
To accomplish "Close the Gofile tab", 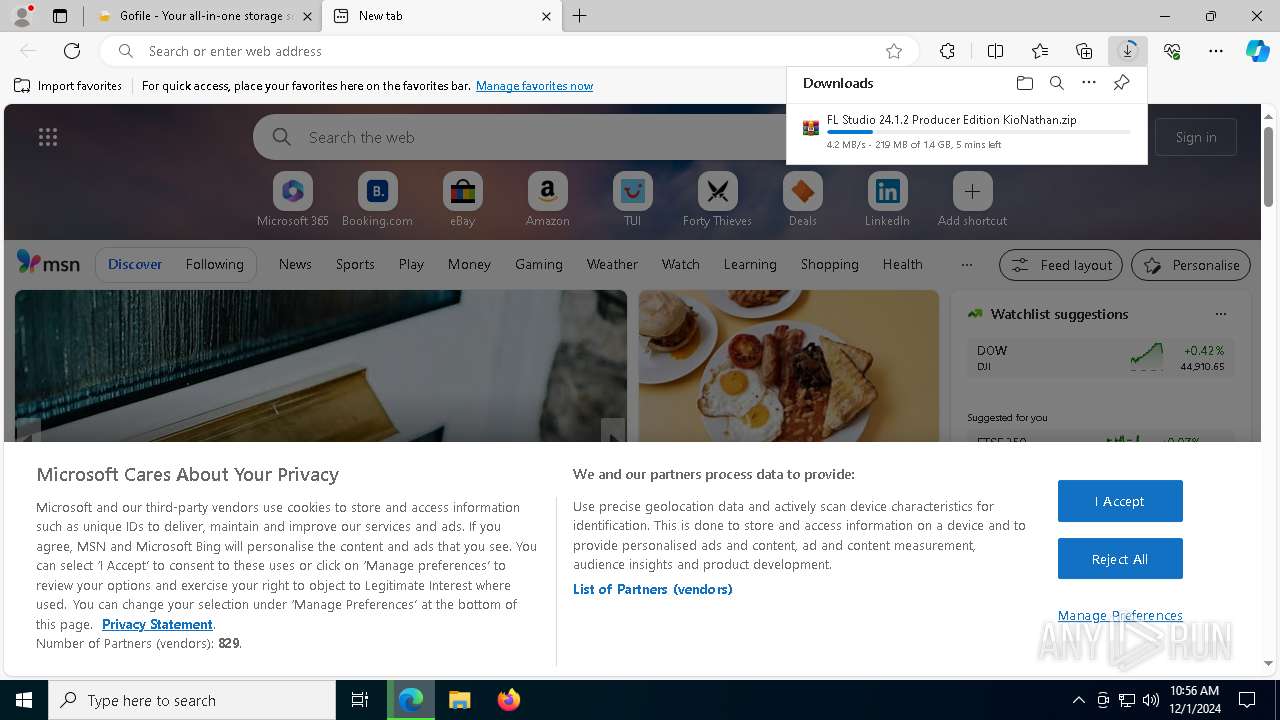I will pos(307,16).
